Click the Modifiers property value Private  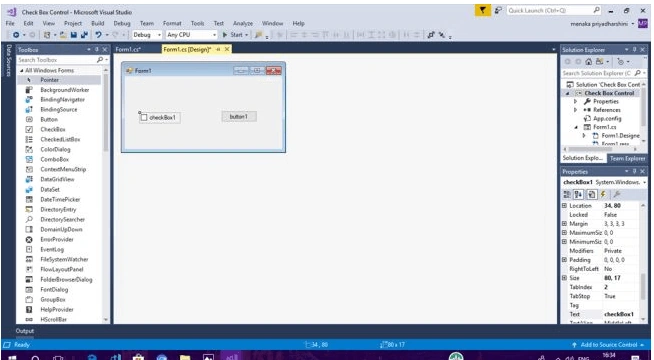point(613,251)
